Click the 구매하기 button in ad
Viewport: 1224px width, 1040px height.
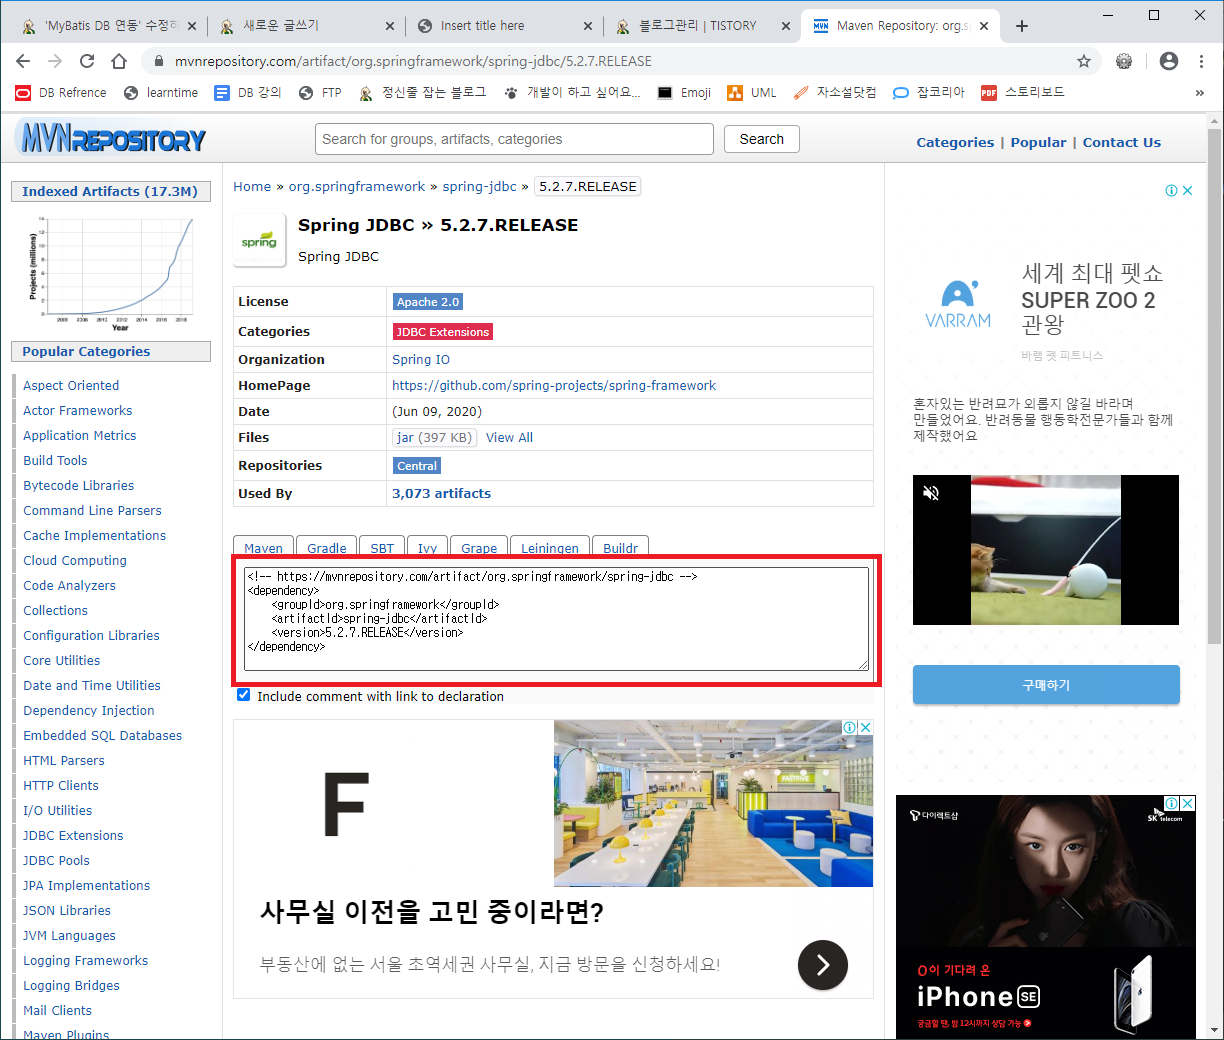pyautogui.click(x=1046, y=685)
